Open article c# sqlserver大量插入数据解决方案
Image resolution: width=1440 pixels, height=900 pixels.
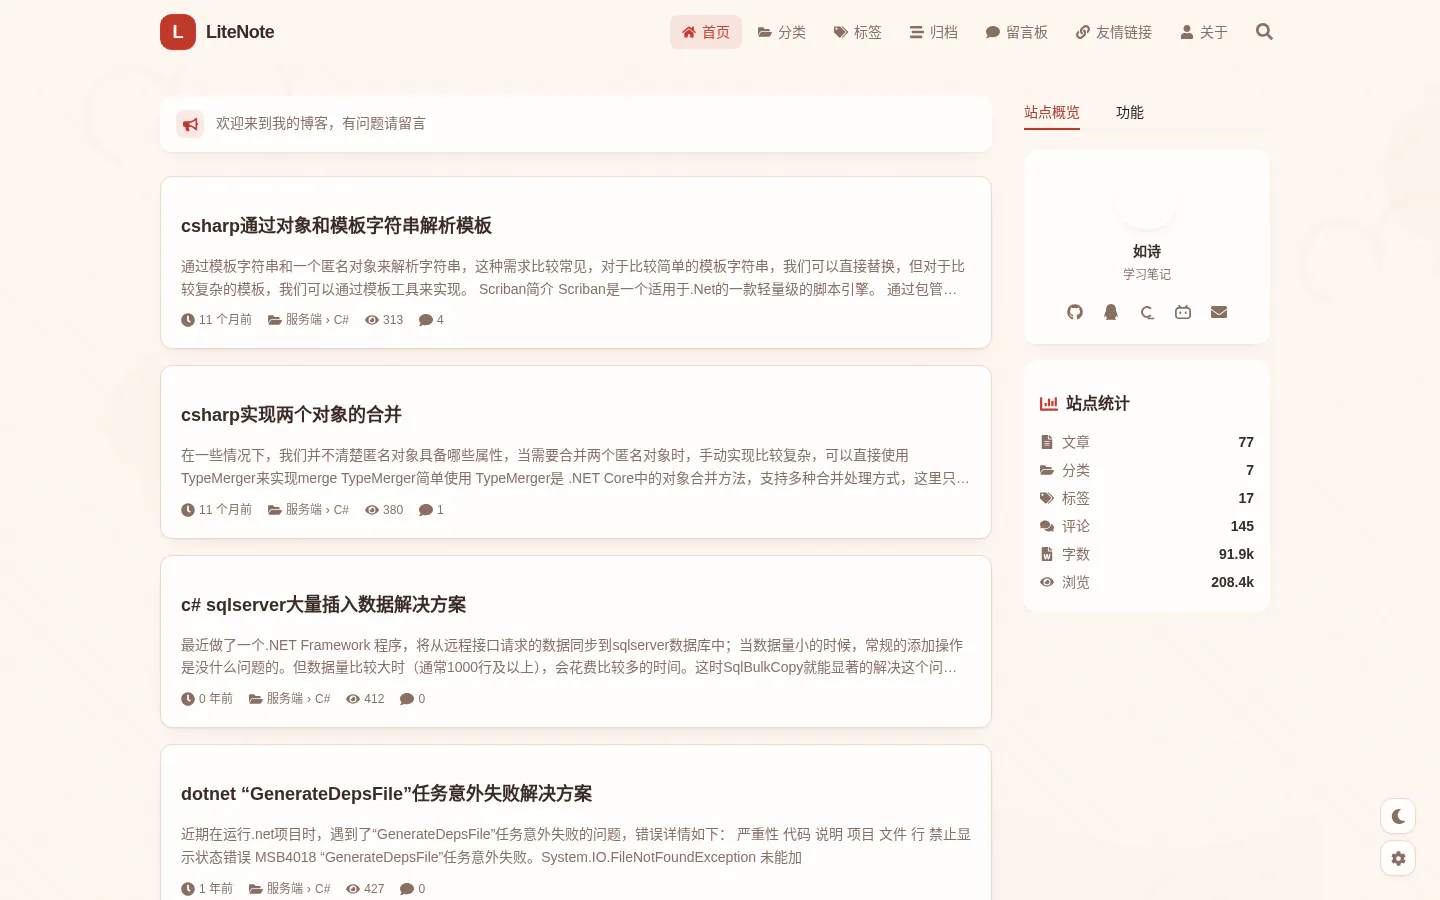click(323, 605)
